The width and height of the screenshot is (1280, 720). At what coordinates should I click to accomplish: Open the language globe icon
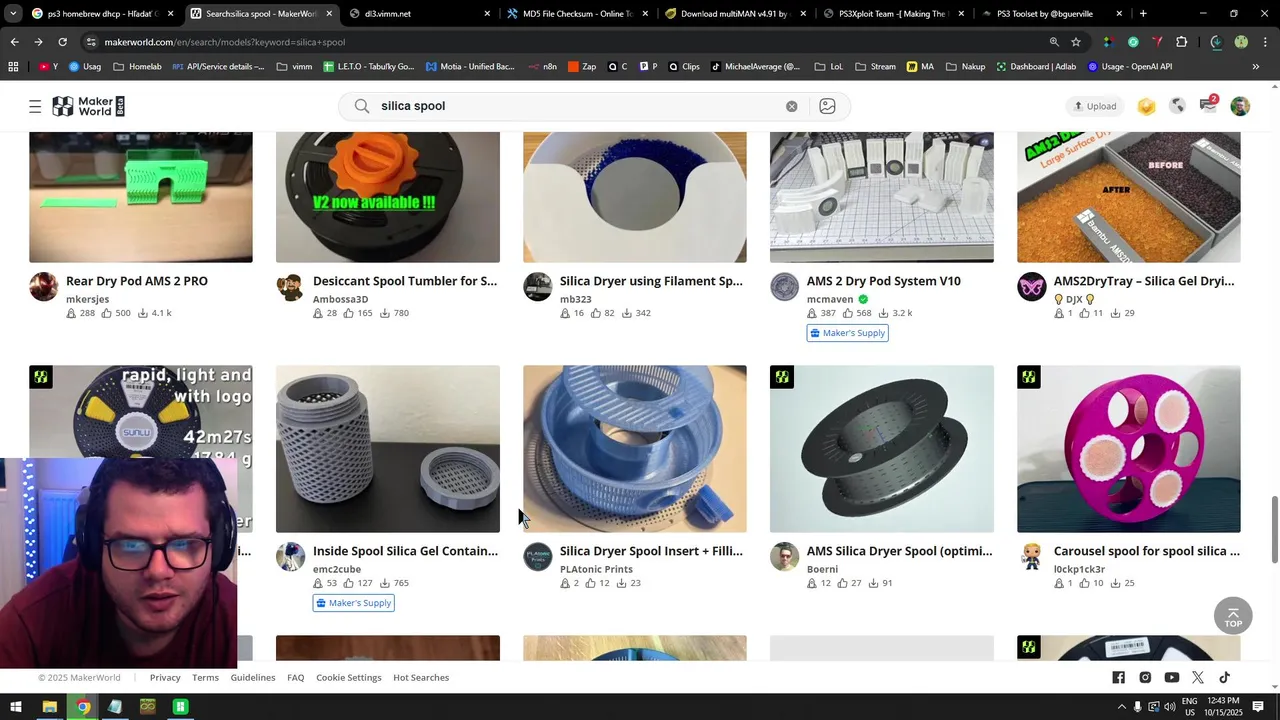(1177, 106)
